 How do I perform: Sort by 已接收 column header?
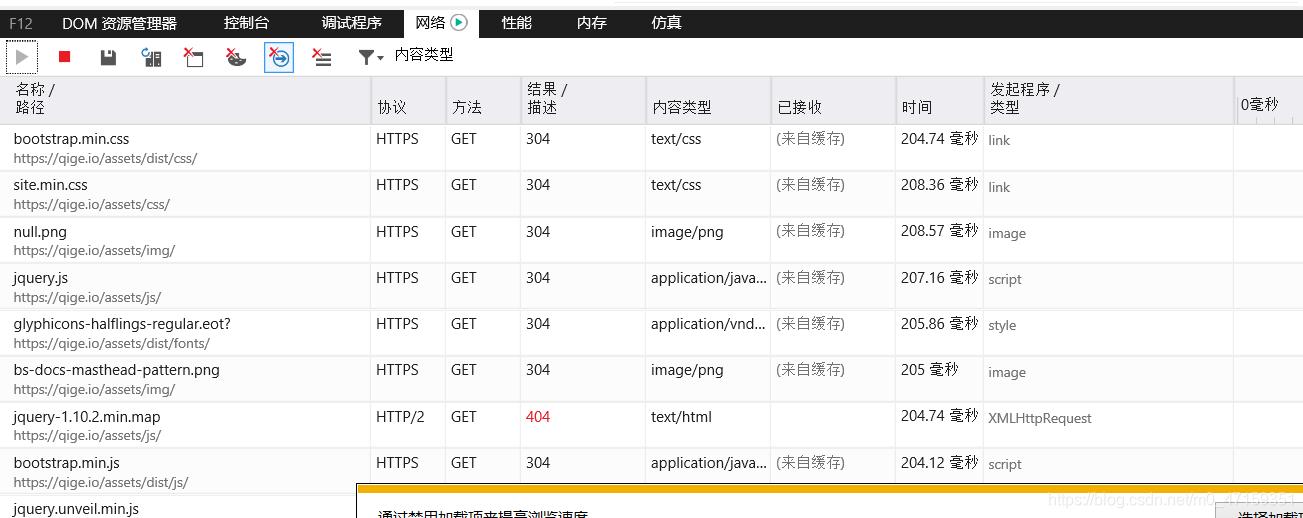click(x=833, y=99)
